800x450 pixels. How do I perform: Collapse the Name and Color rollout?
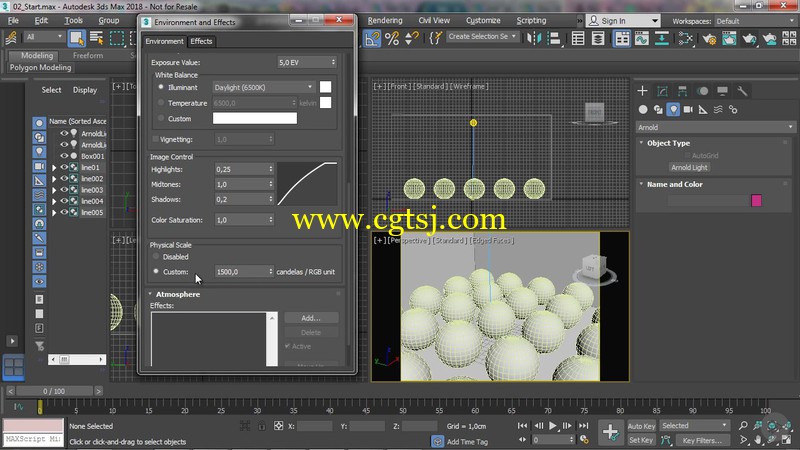click(641, 184)
